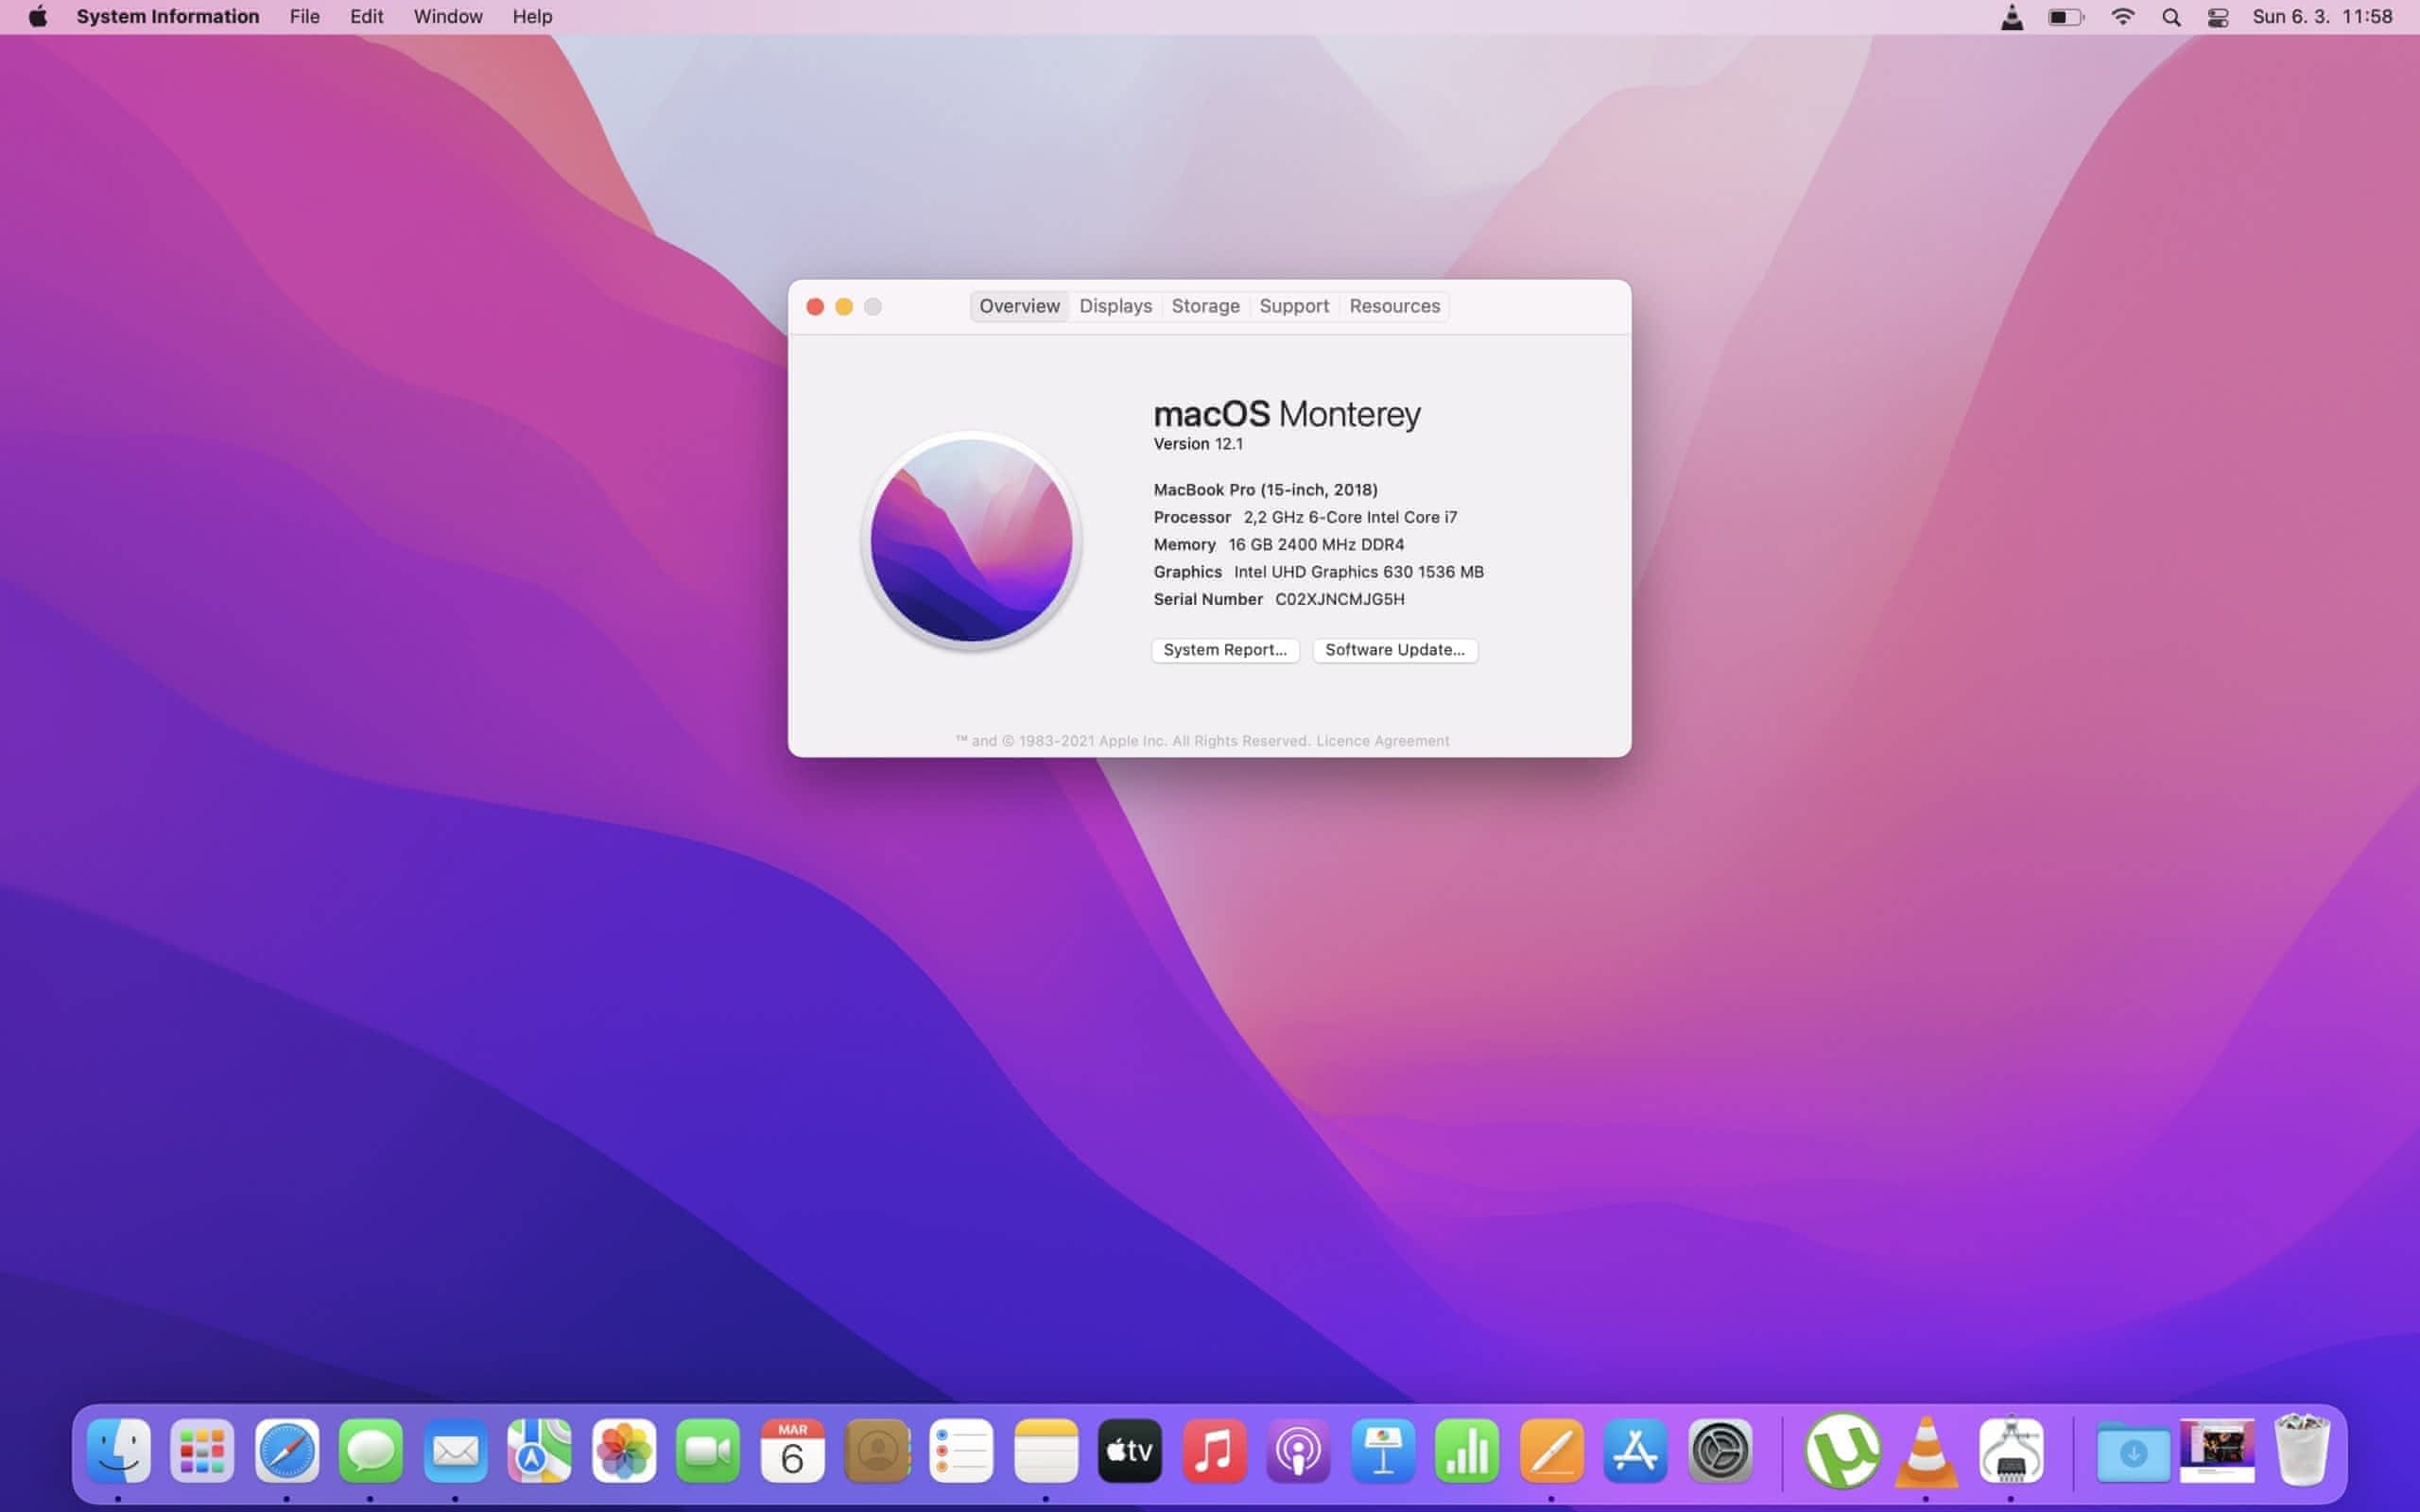Open the Photos app icon

[623, 1451]
